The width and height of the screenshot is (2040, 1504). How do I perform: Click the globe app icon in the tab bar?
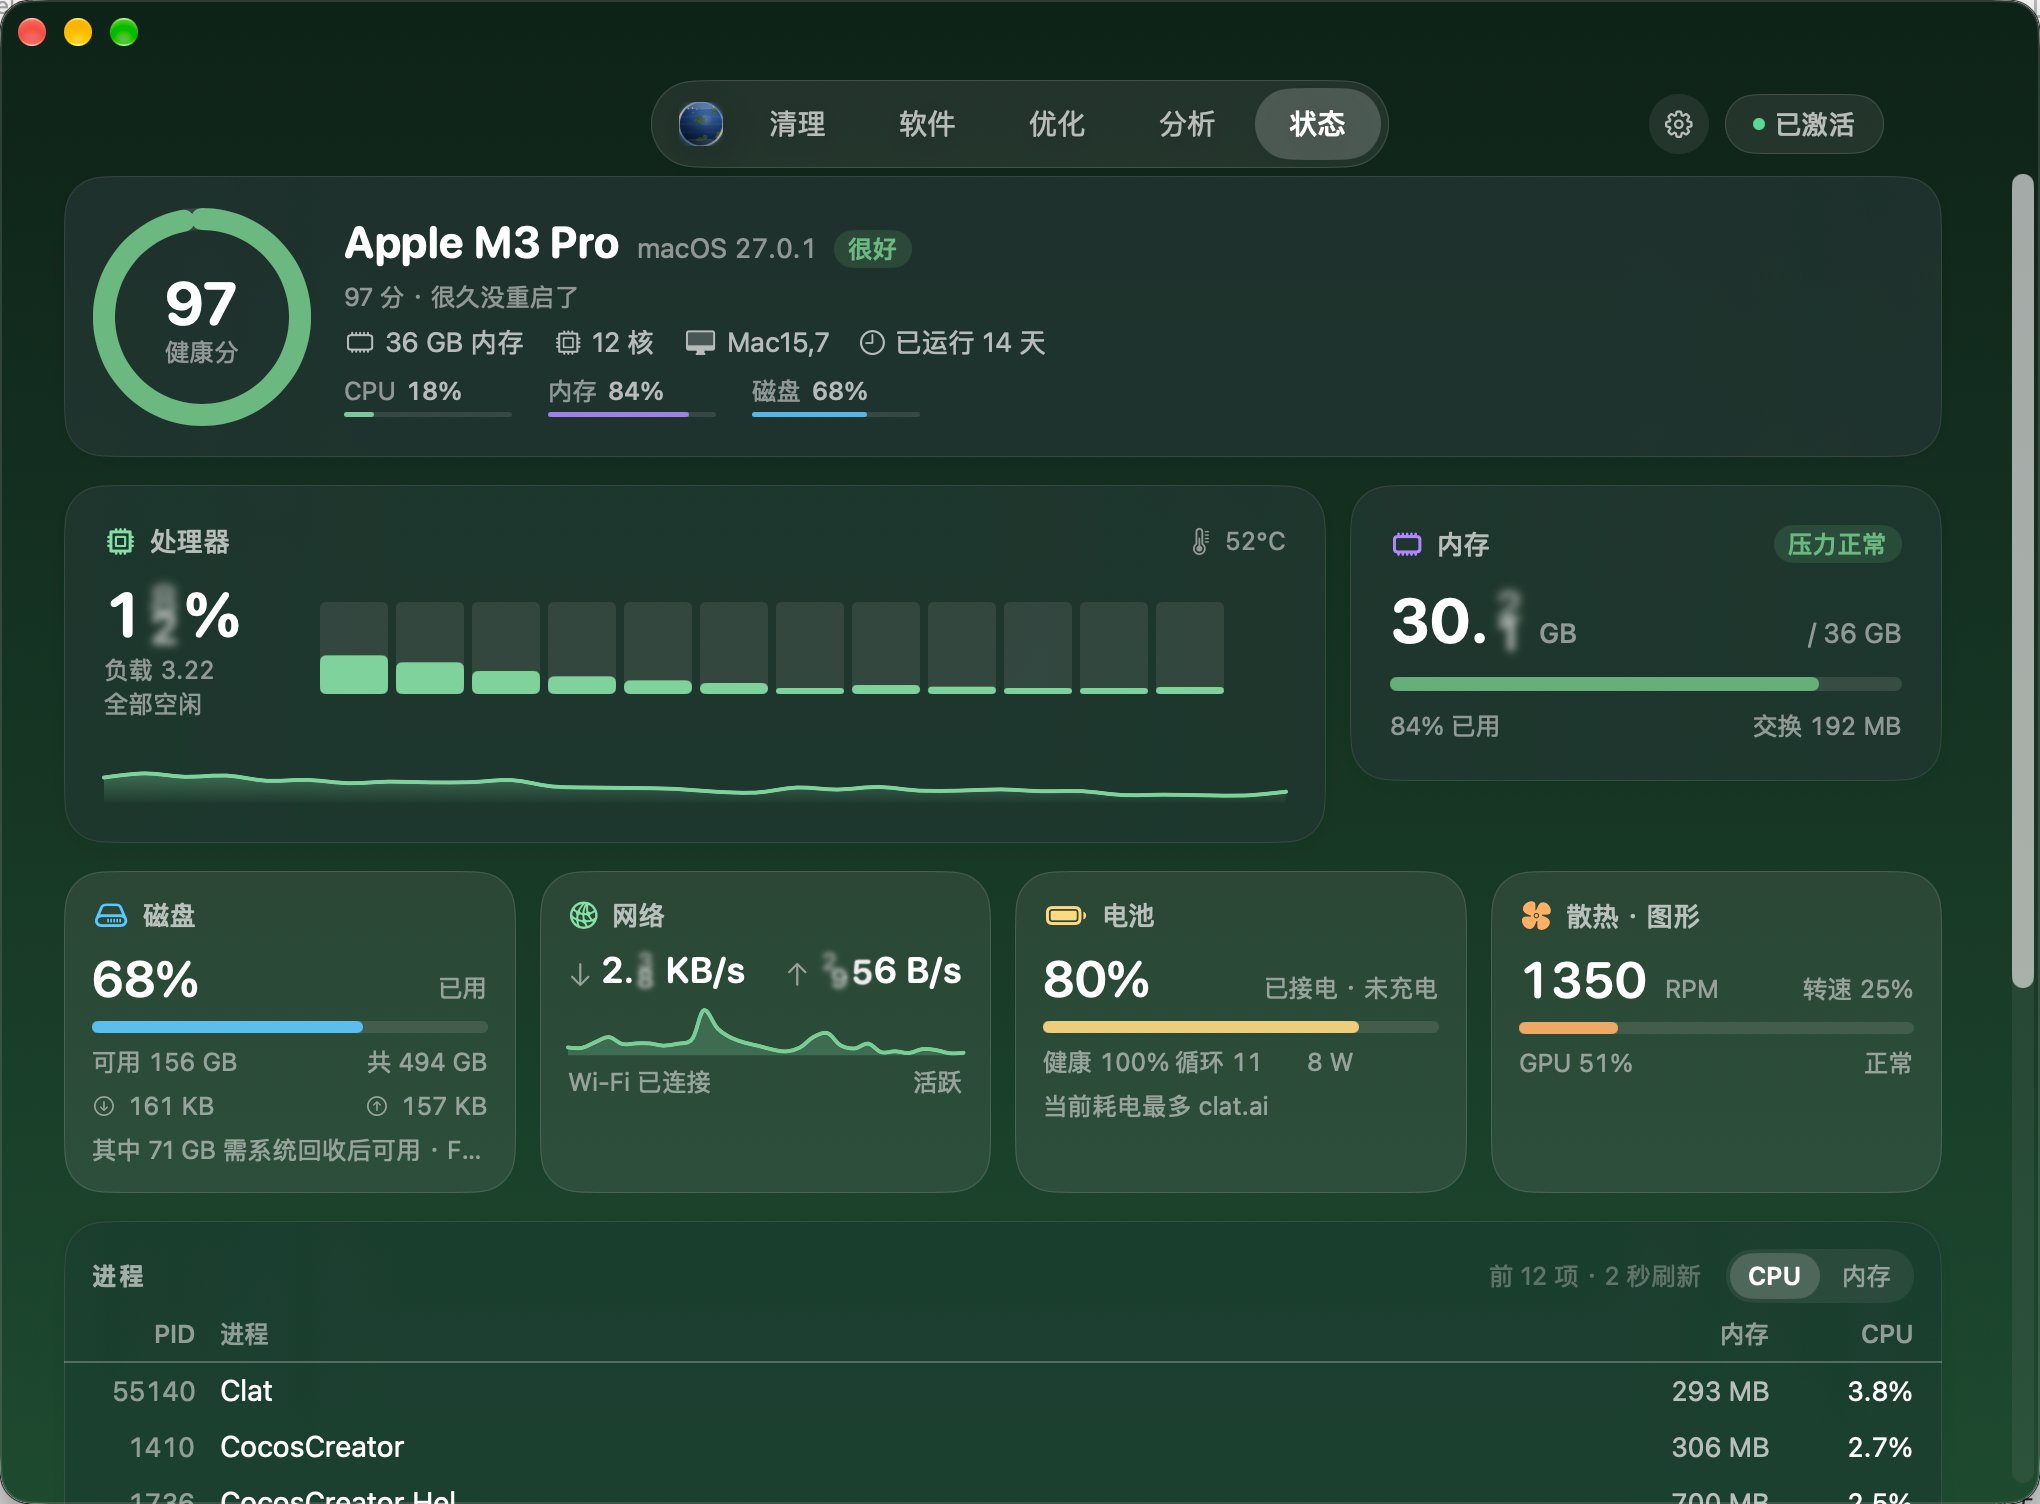[701, 124]
